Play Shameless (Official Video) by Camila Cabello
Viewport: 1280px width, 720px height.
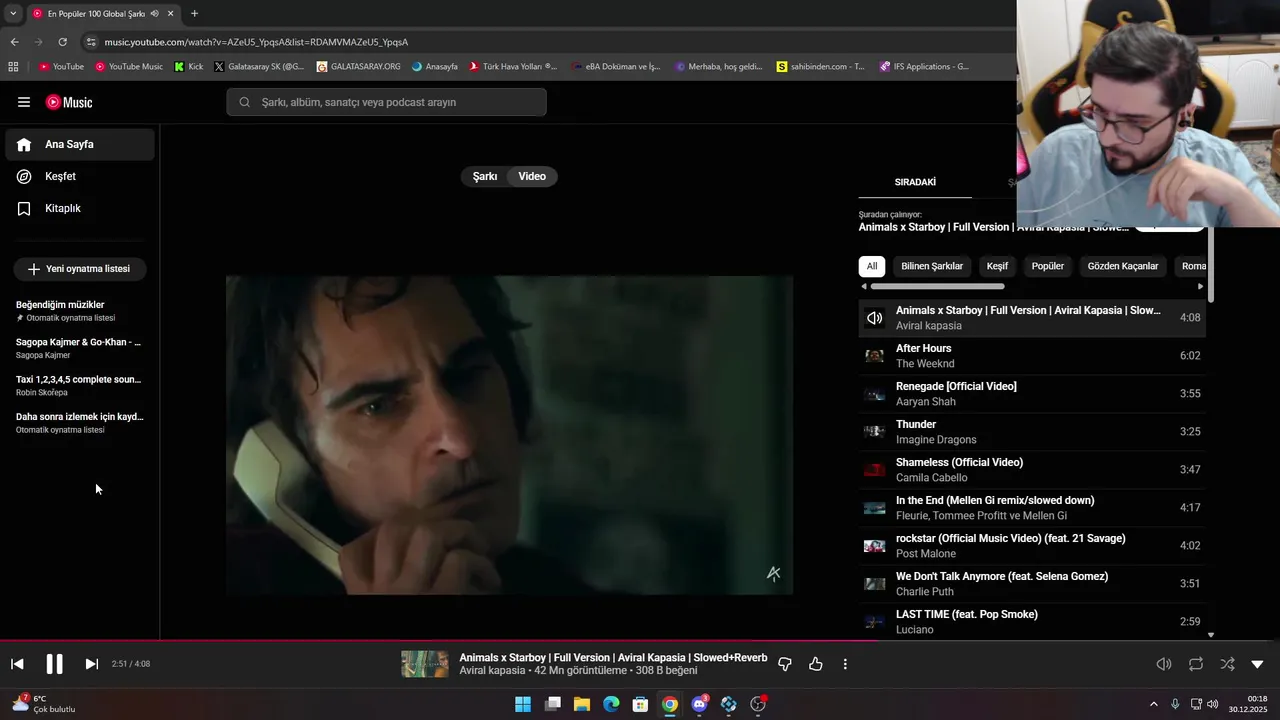click(1032, 470)
